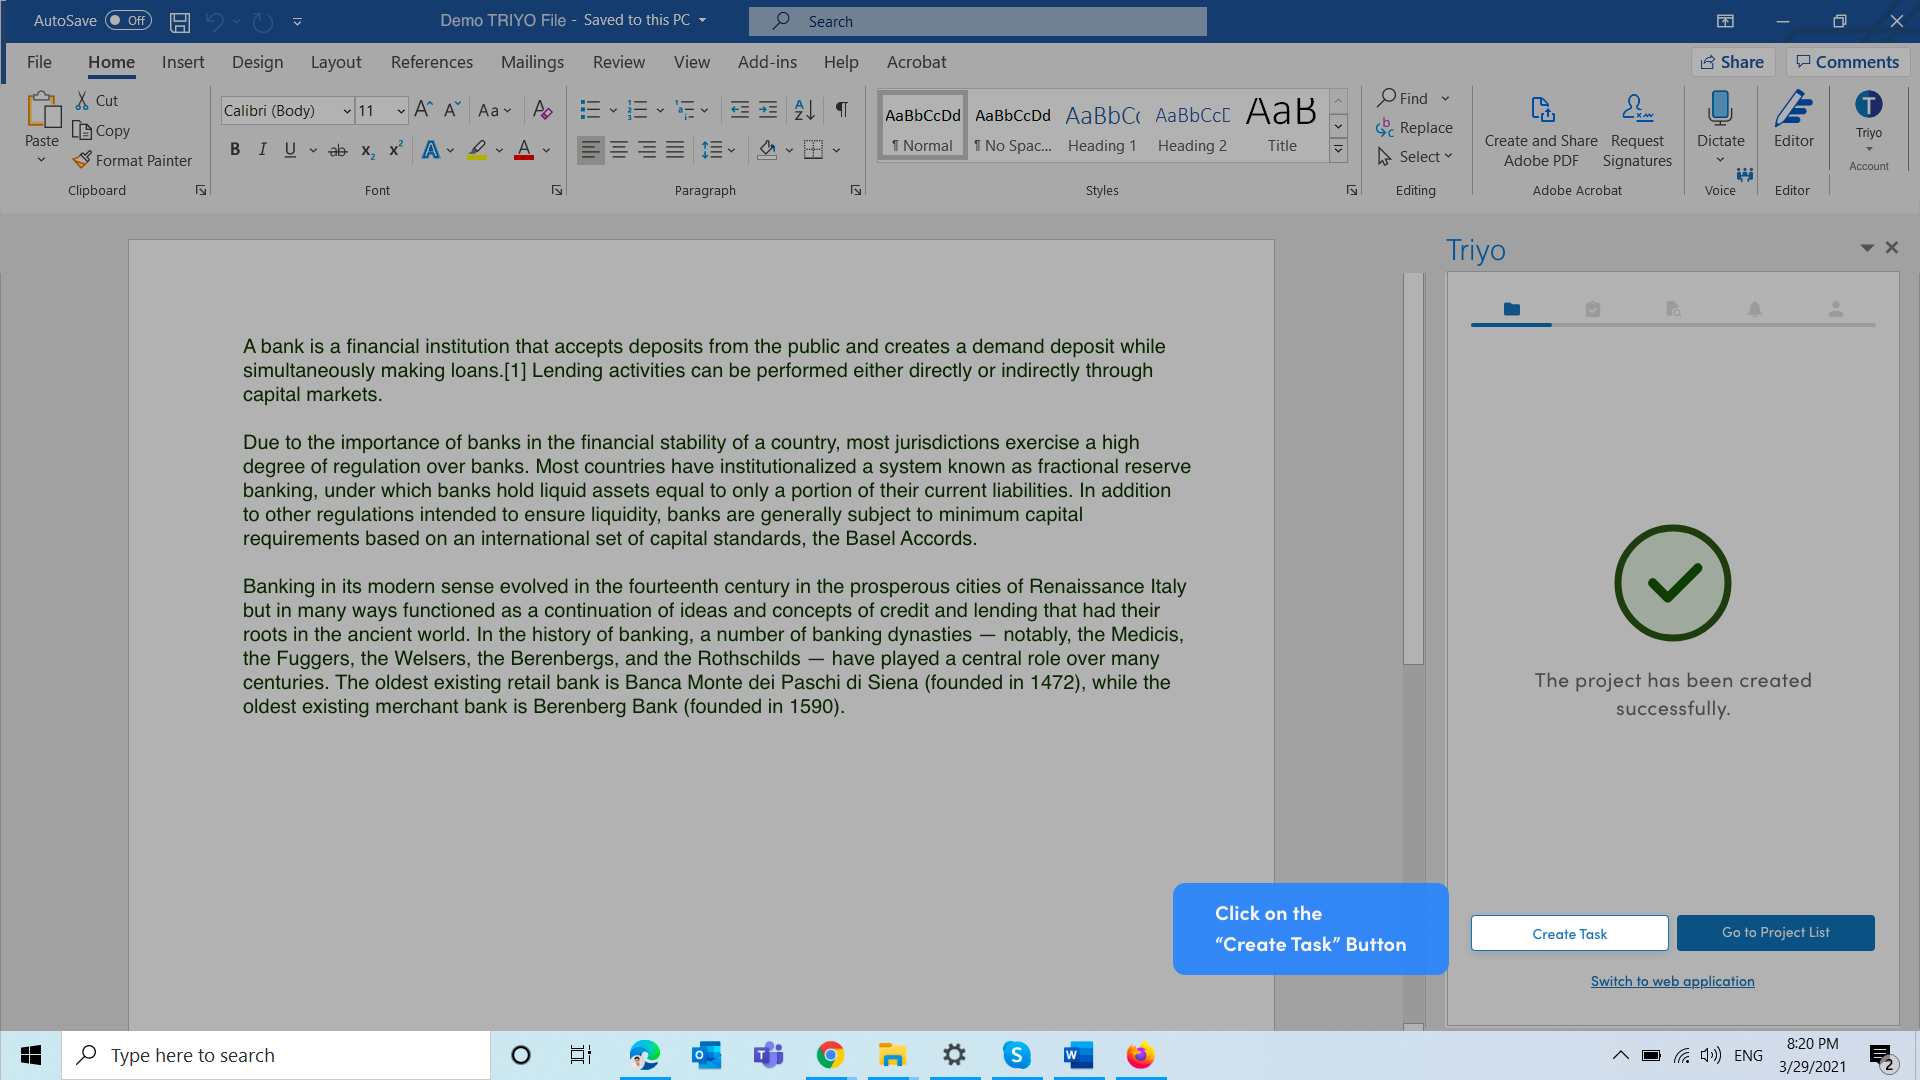Open the Triyo user profile tab
The height and width of the screenshot is (1080, 1920).
(x=1836, y=310)
